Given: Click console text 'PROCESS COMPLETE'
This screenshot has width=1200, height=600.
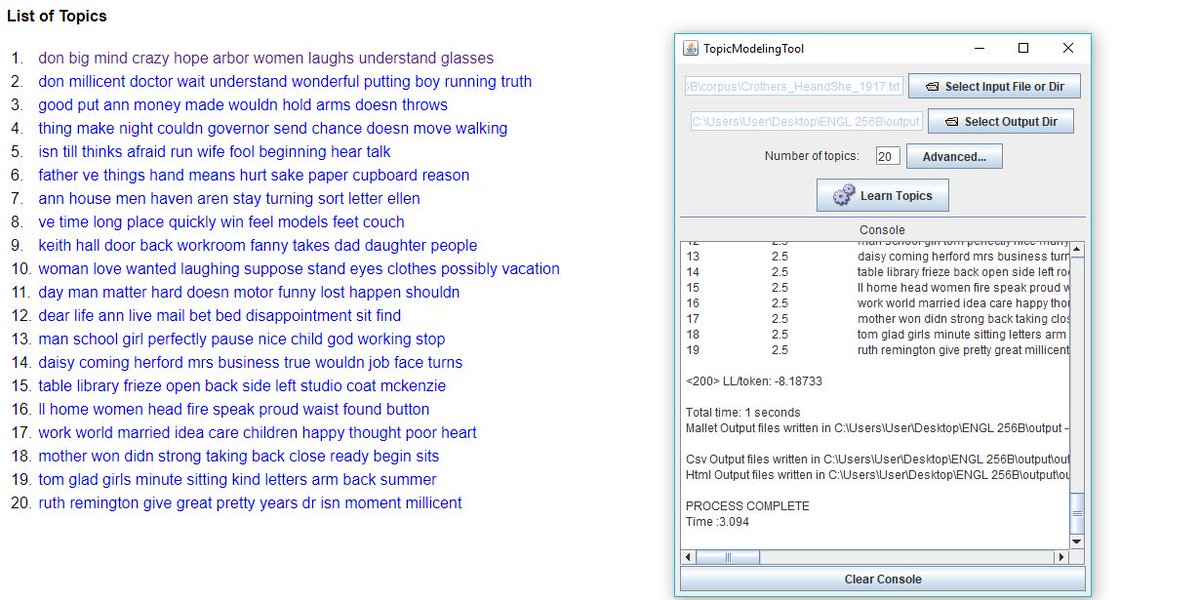Looking at the screenshot, I should coord(748,506).
